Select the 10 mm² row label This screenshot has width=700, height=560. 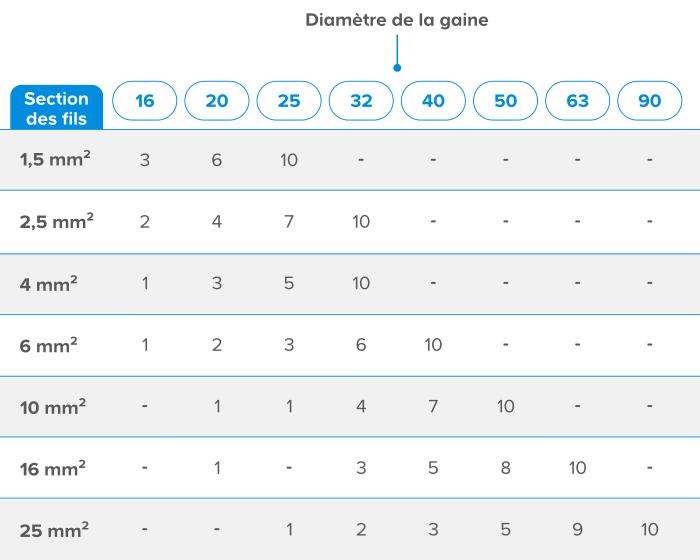52,406
